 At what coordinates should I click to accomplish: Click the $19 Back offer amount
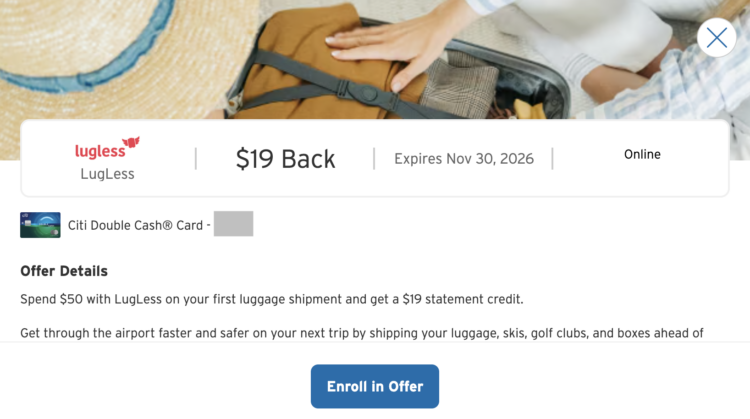point(285,159)
